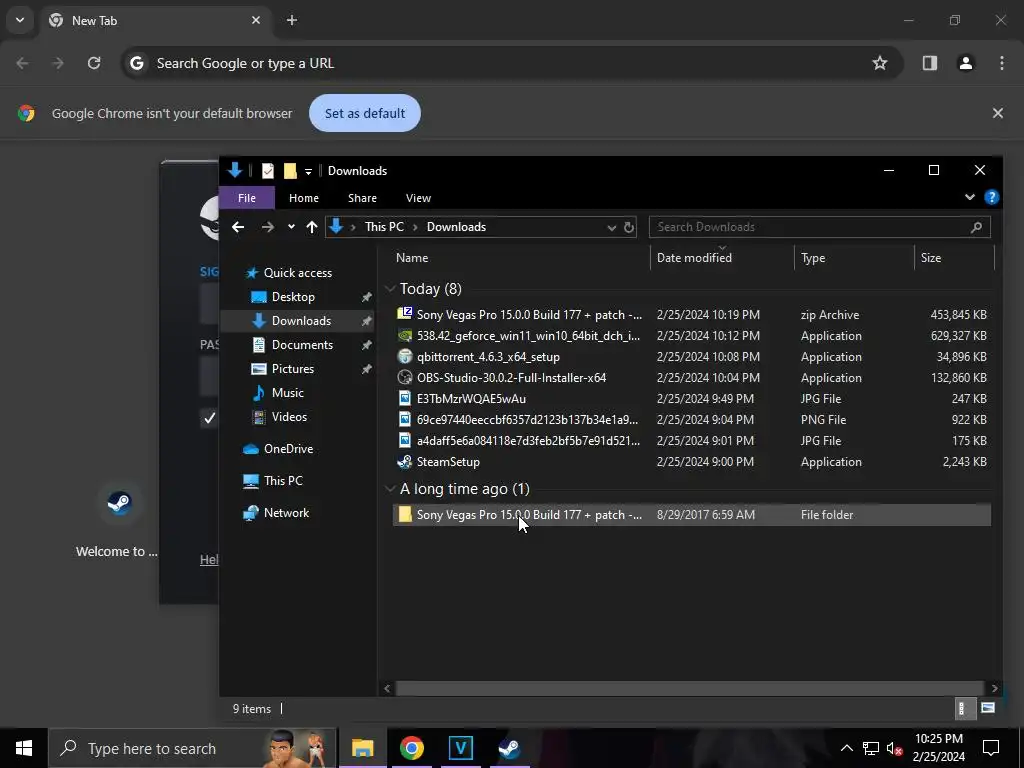1024x768 pixels.
Task: Click the Chrome icon in the taskbar
Action: (x=411, y=748)
